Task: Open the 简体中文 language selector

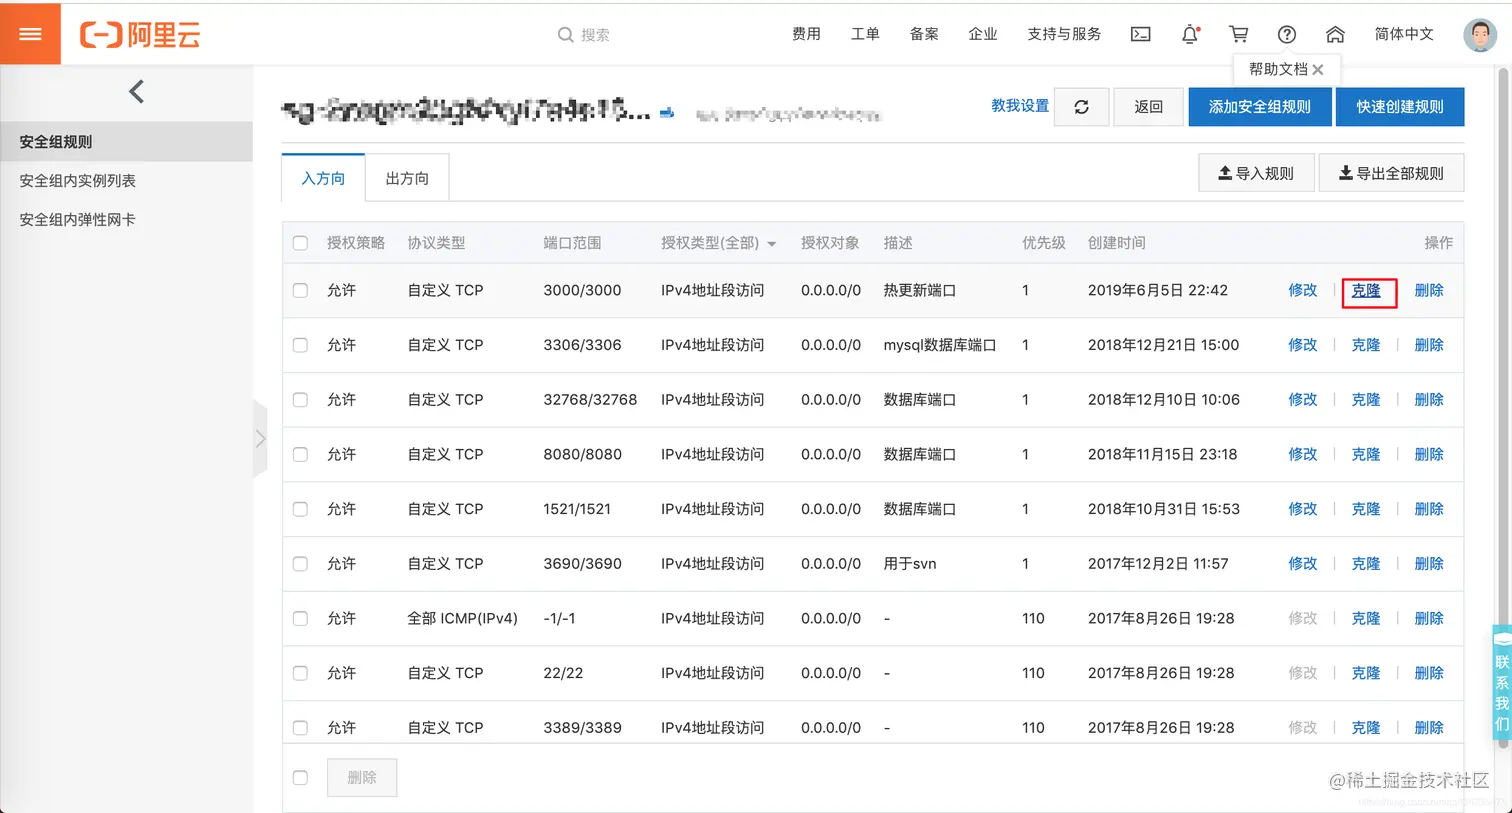Action: click(1404, 34)
